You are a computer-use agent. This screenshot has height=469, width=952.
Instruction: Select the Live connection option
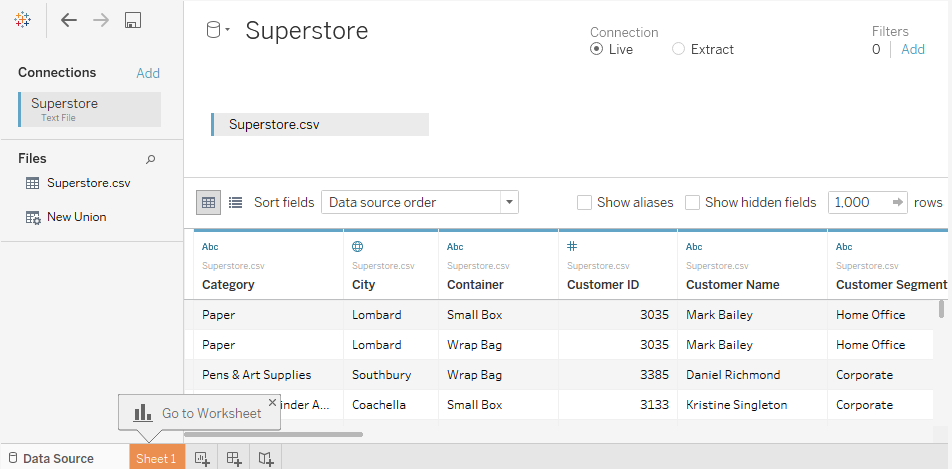tap(596, 49)
